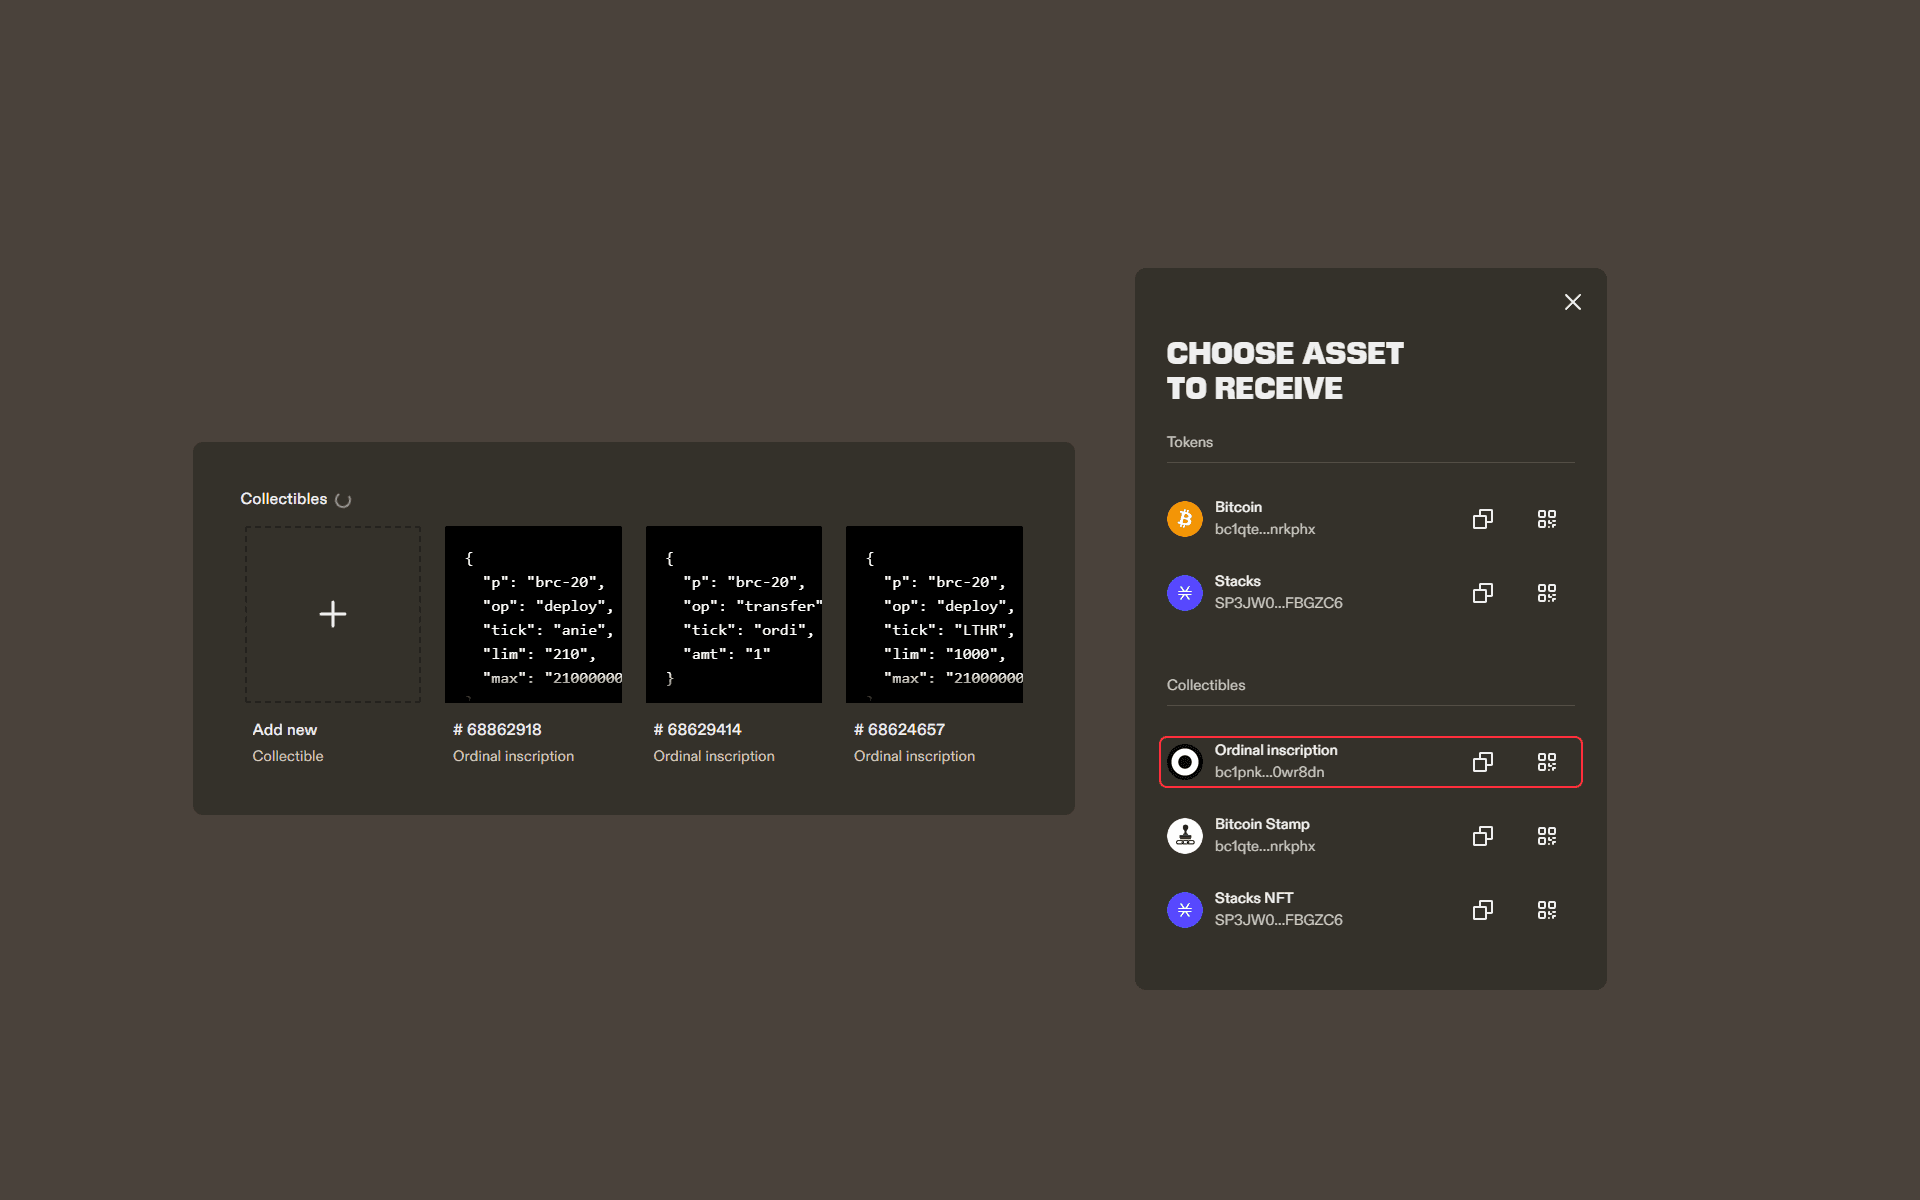Open inscription #68629414 thumbnail
Screen dimensions: 1920x1200
(734, 614)
